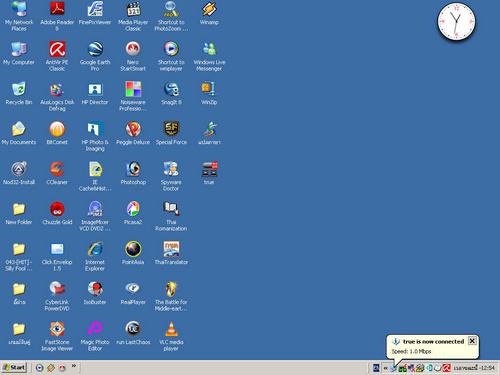Expand hidden system tray icons arrow
The height and width of the screenshot is (375, 500).
(385, 368)
